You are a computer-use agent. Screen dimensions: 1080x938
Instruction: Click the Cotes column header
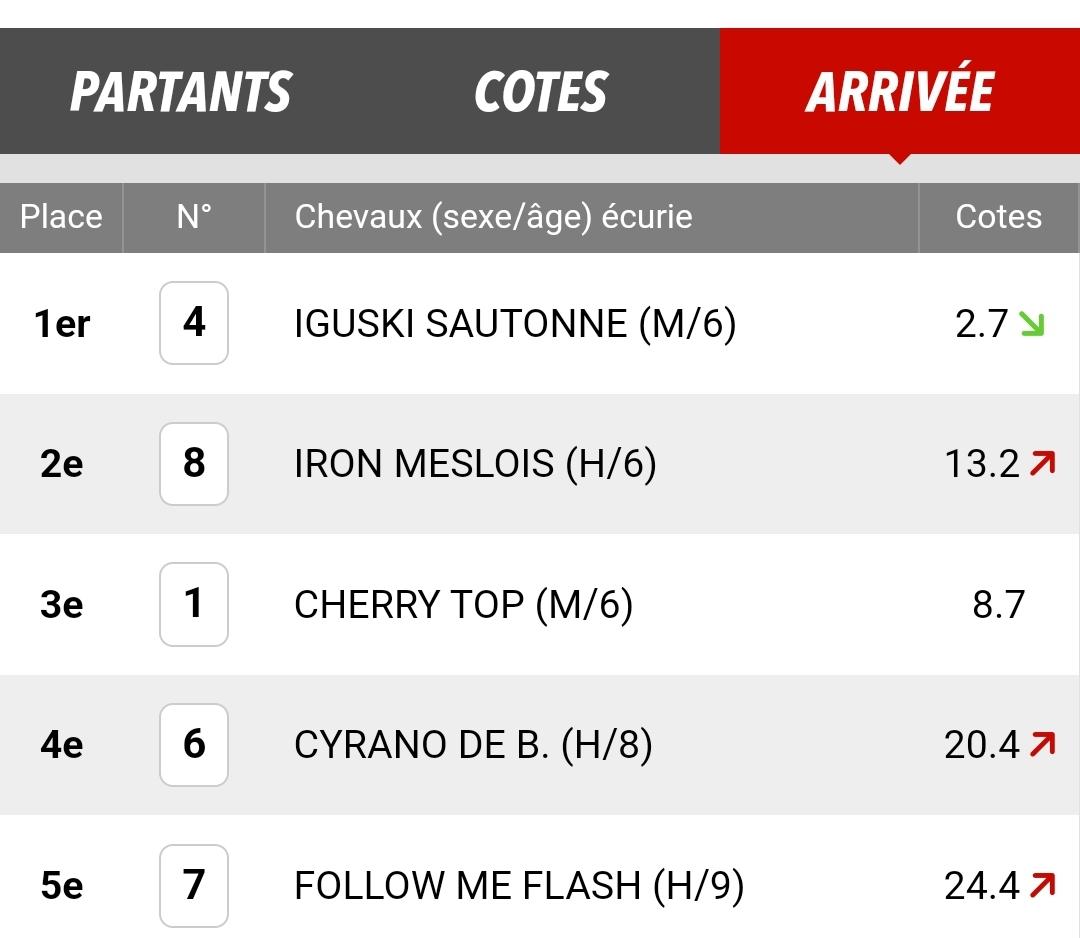point(999,217)
